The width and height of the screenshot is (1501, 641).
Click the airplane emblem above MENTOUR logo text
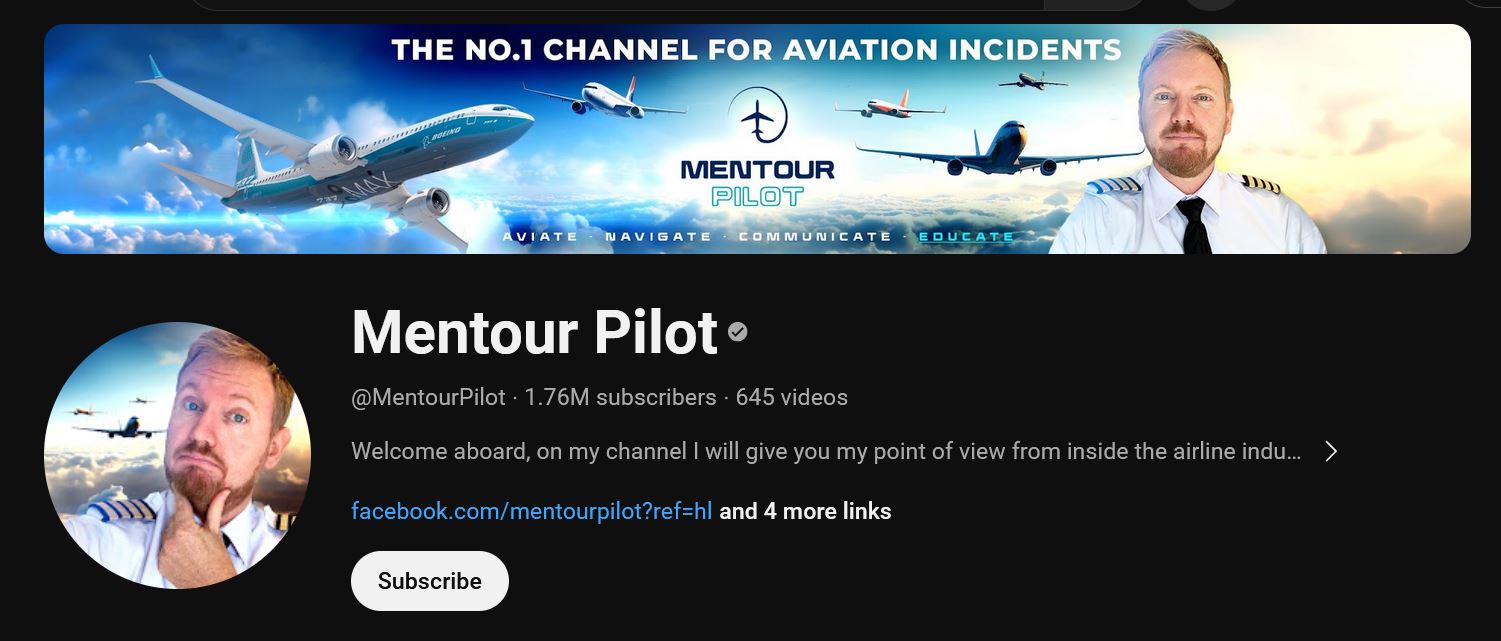[x=757, y=117]
